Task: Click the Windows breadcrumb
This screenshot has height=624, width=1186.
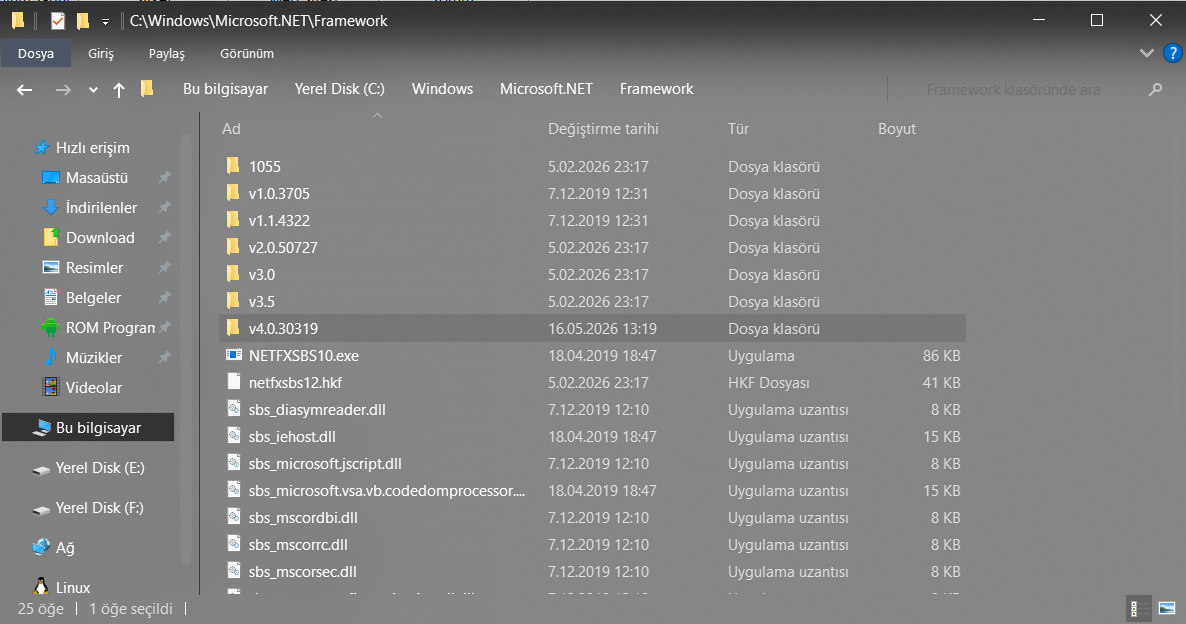Action: [442, 88]
